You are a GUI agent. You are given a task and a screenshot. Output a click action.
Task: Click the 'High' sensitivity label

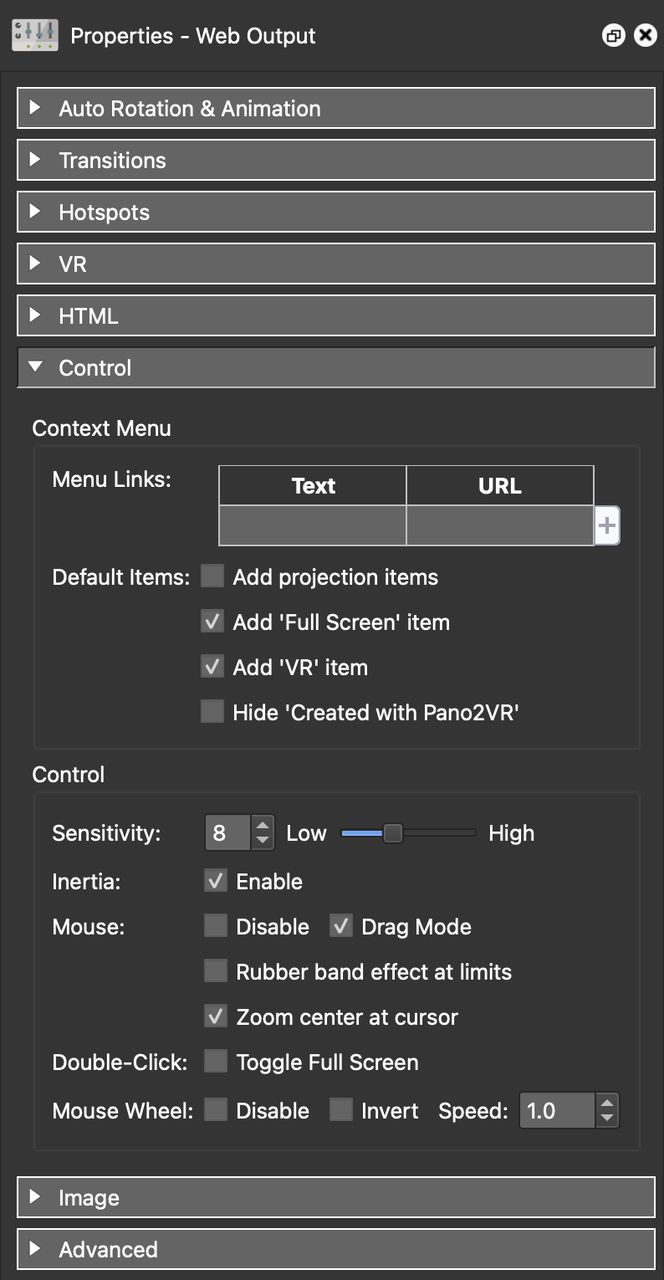pyautogui.click(x=511, y=833)
